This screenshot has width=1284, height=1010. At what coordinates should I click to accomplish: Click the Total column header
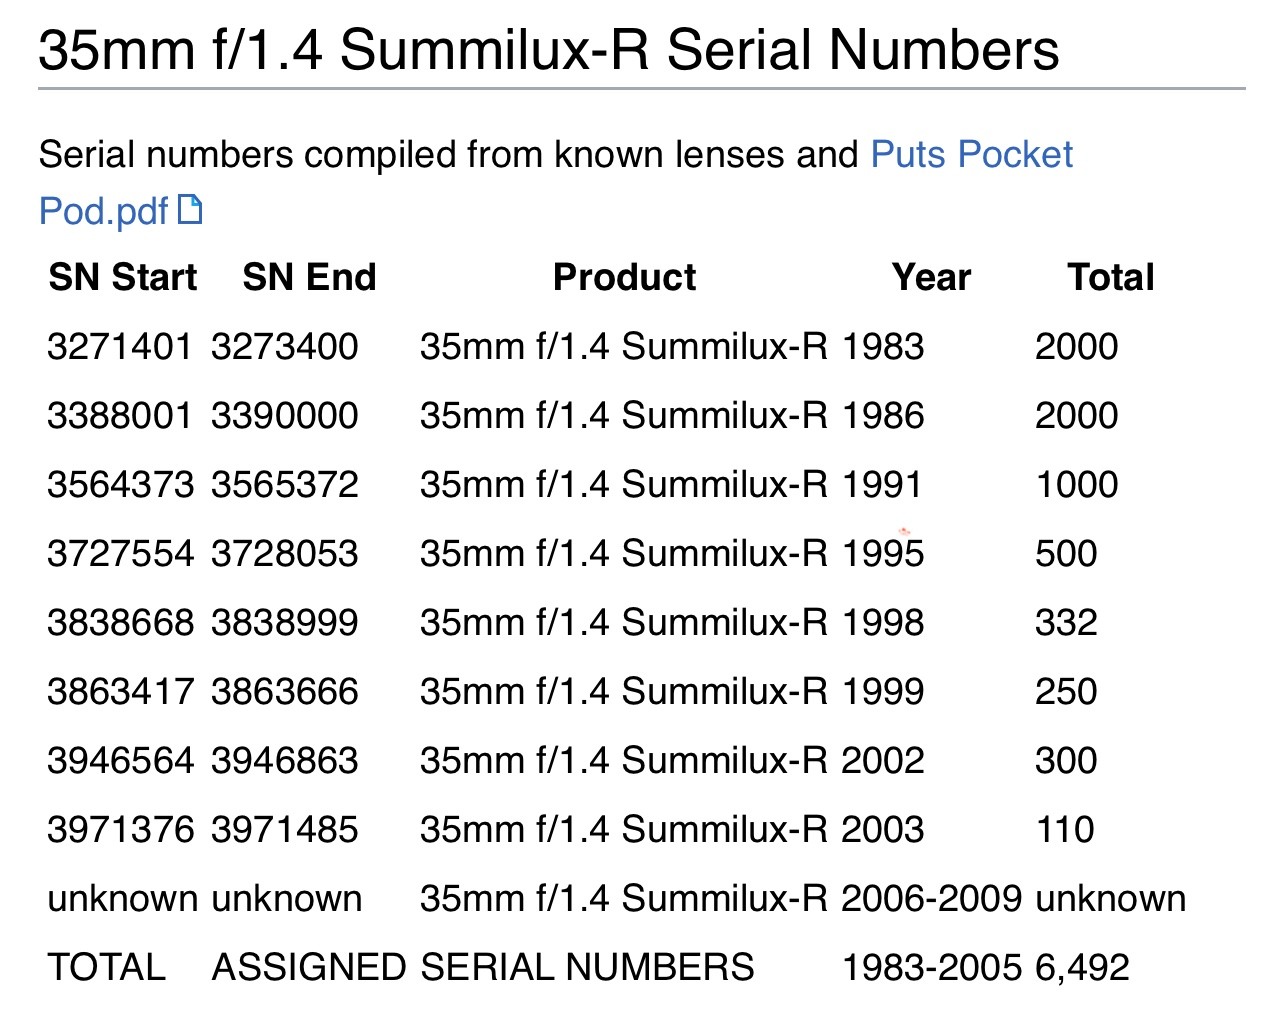point(1110,277)
